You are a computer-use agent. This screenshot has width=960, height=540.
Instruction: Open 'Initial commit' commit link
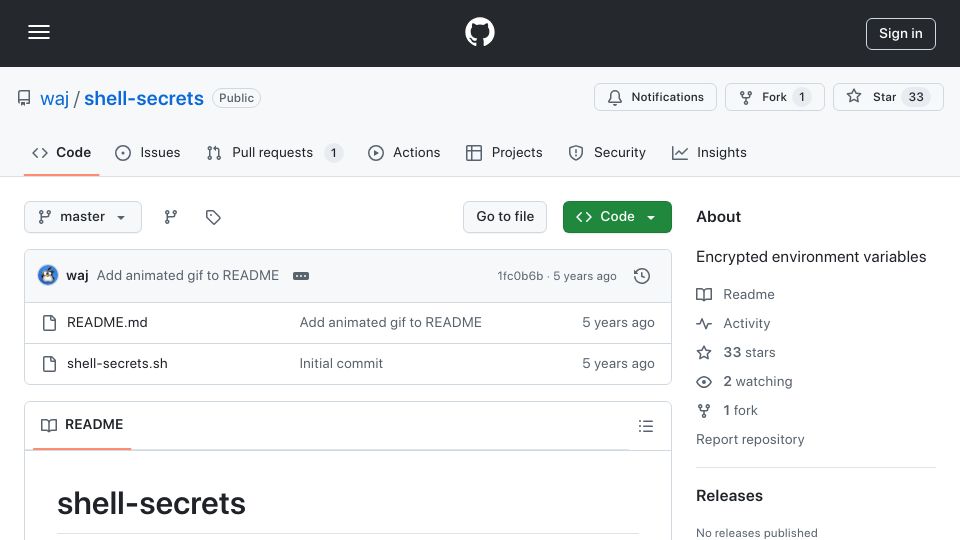point(341,364)
